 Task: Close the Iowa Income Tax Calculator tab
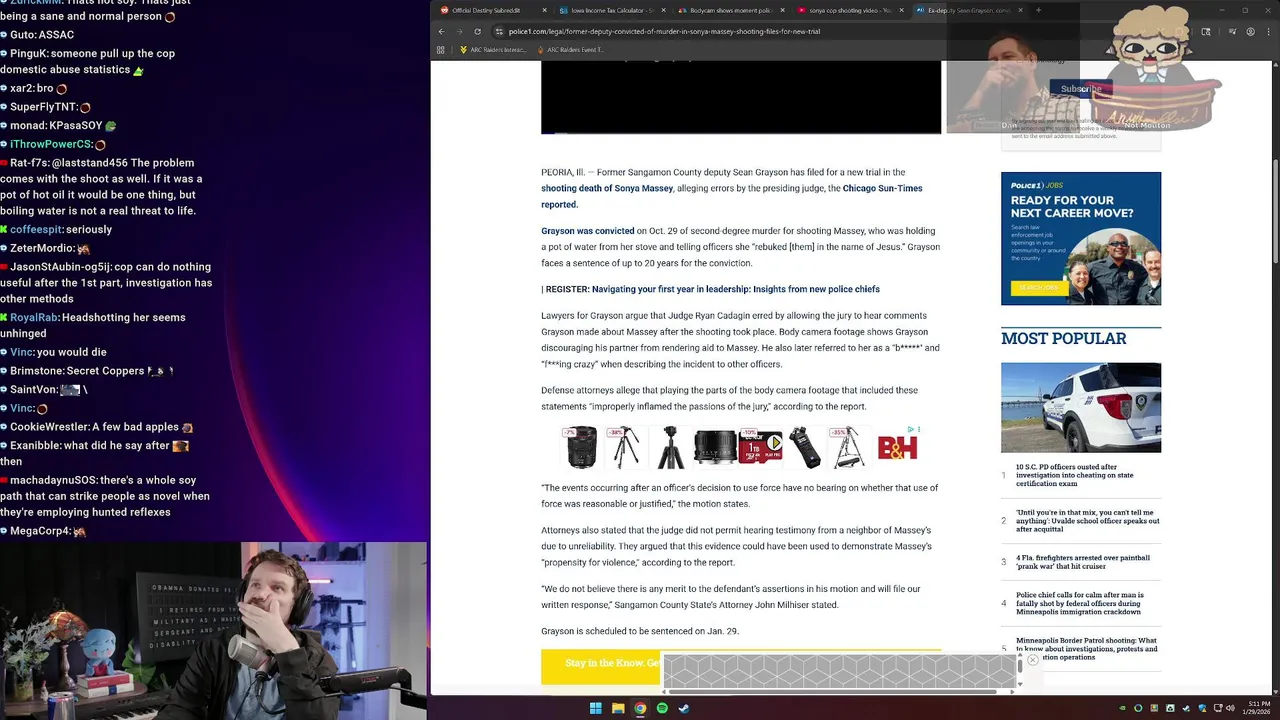[x=663, y=10]
